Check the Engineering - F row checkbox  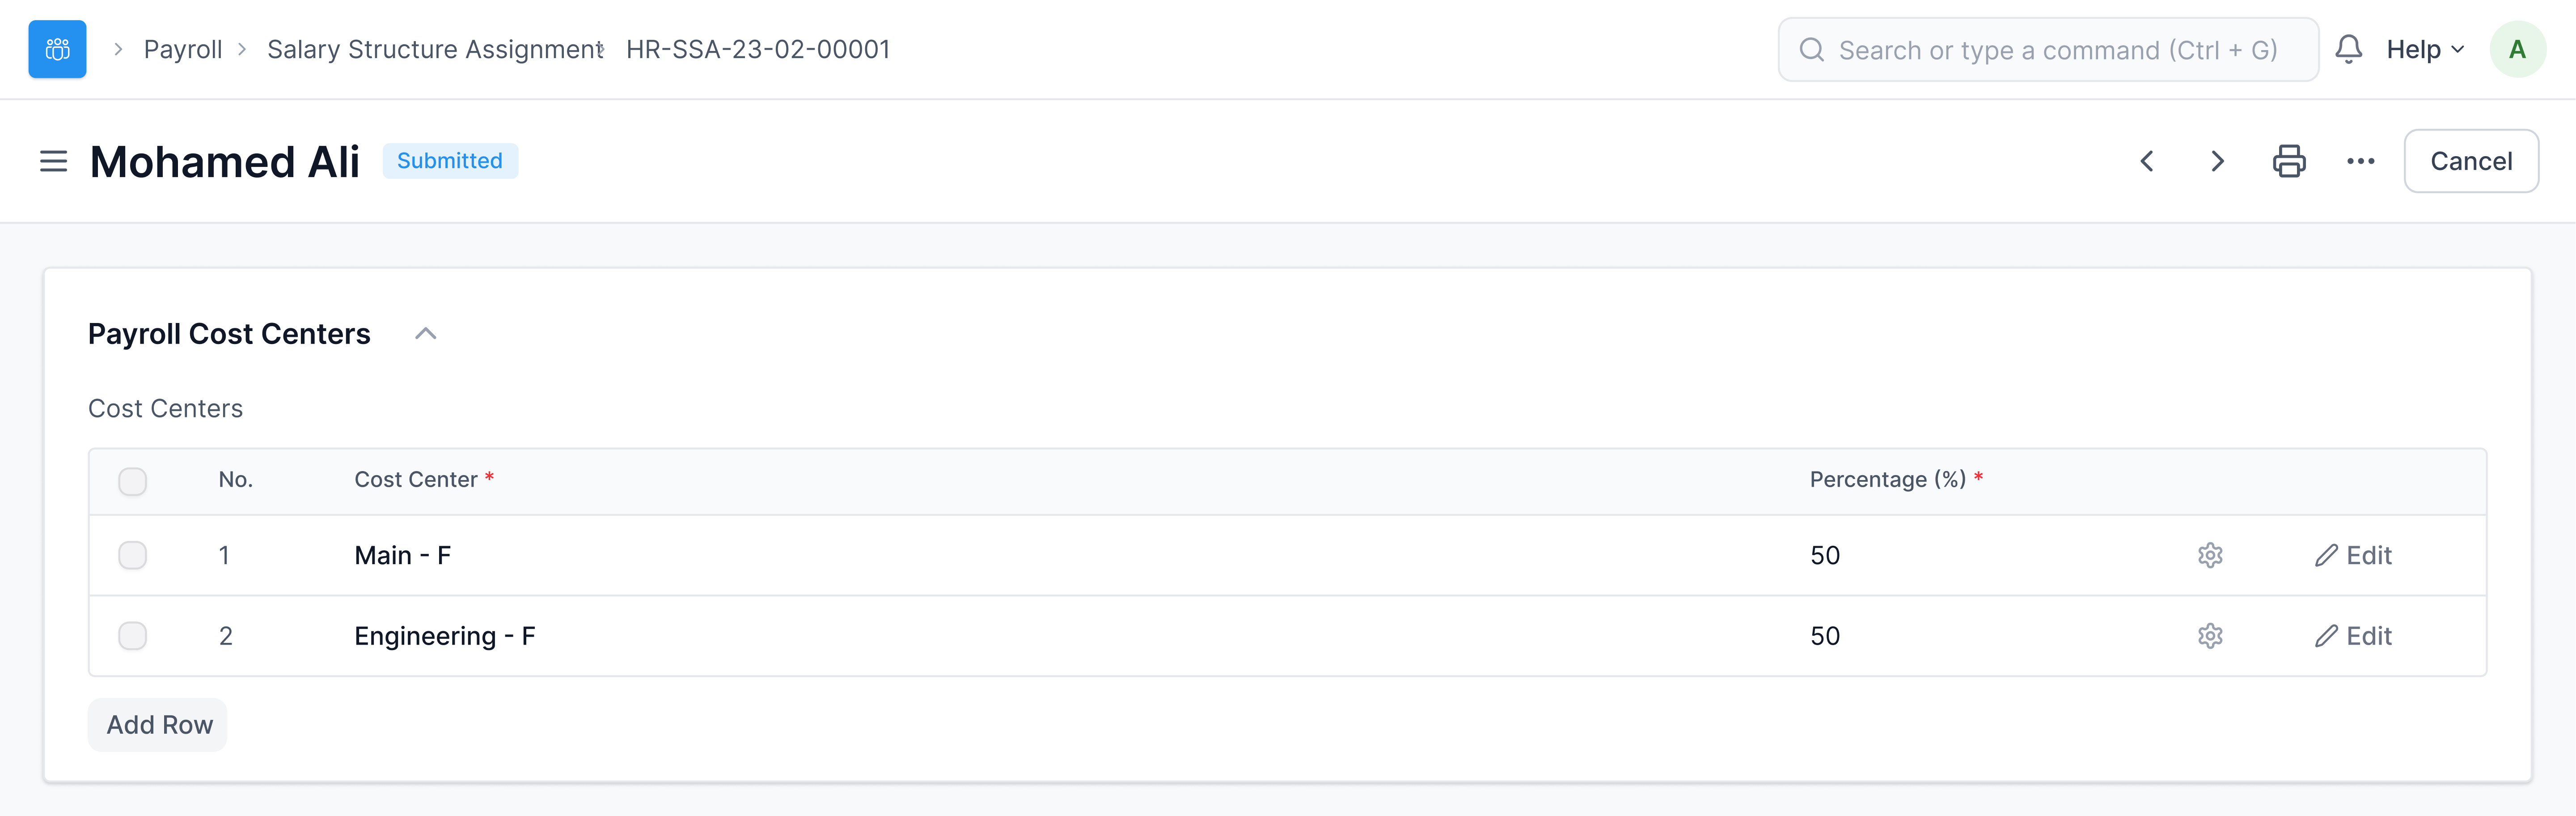click(131, 636)
